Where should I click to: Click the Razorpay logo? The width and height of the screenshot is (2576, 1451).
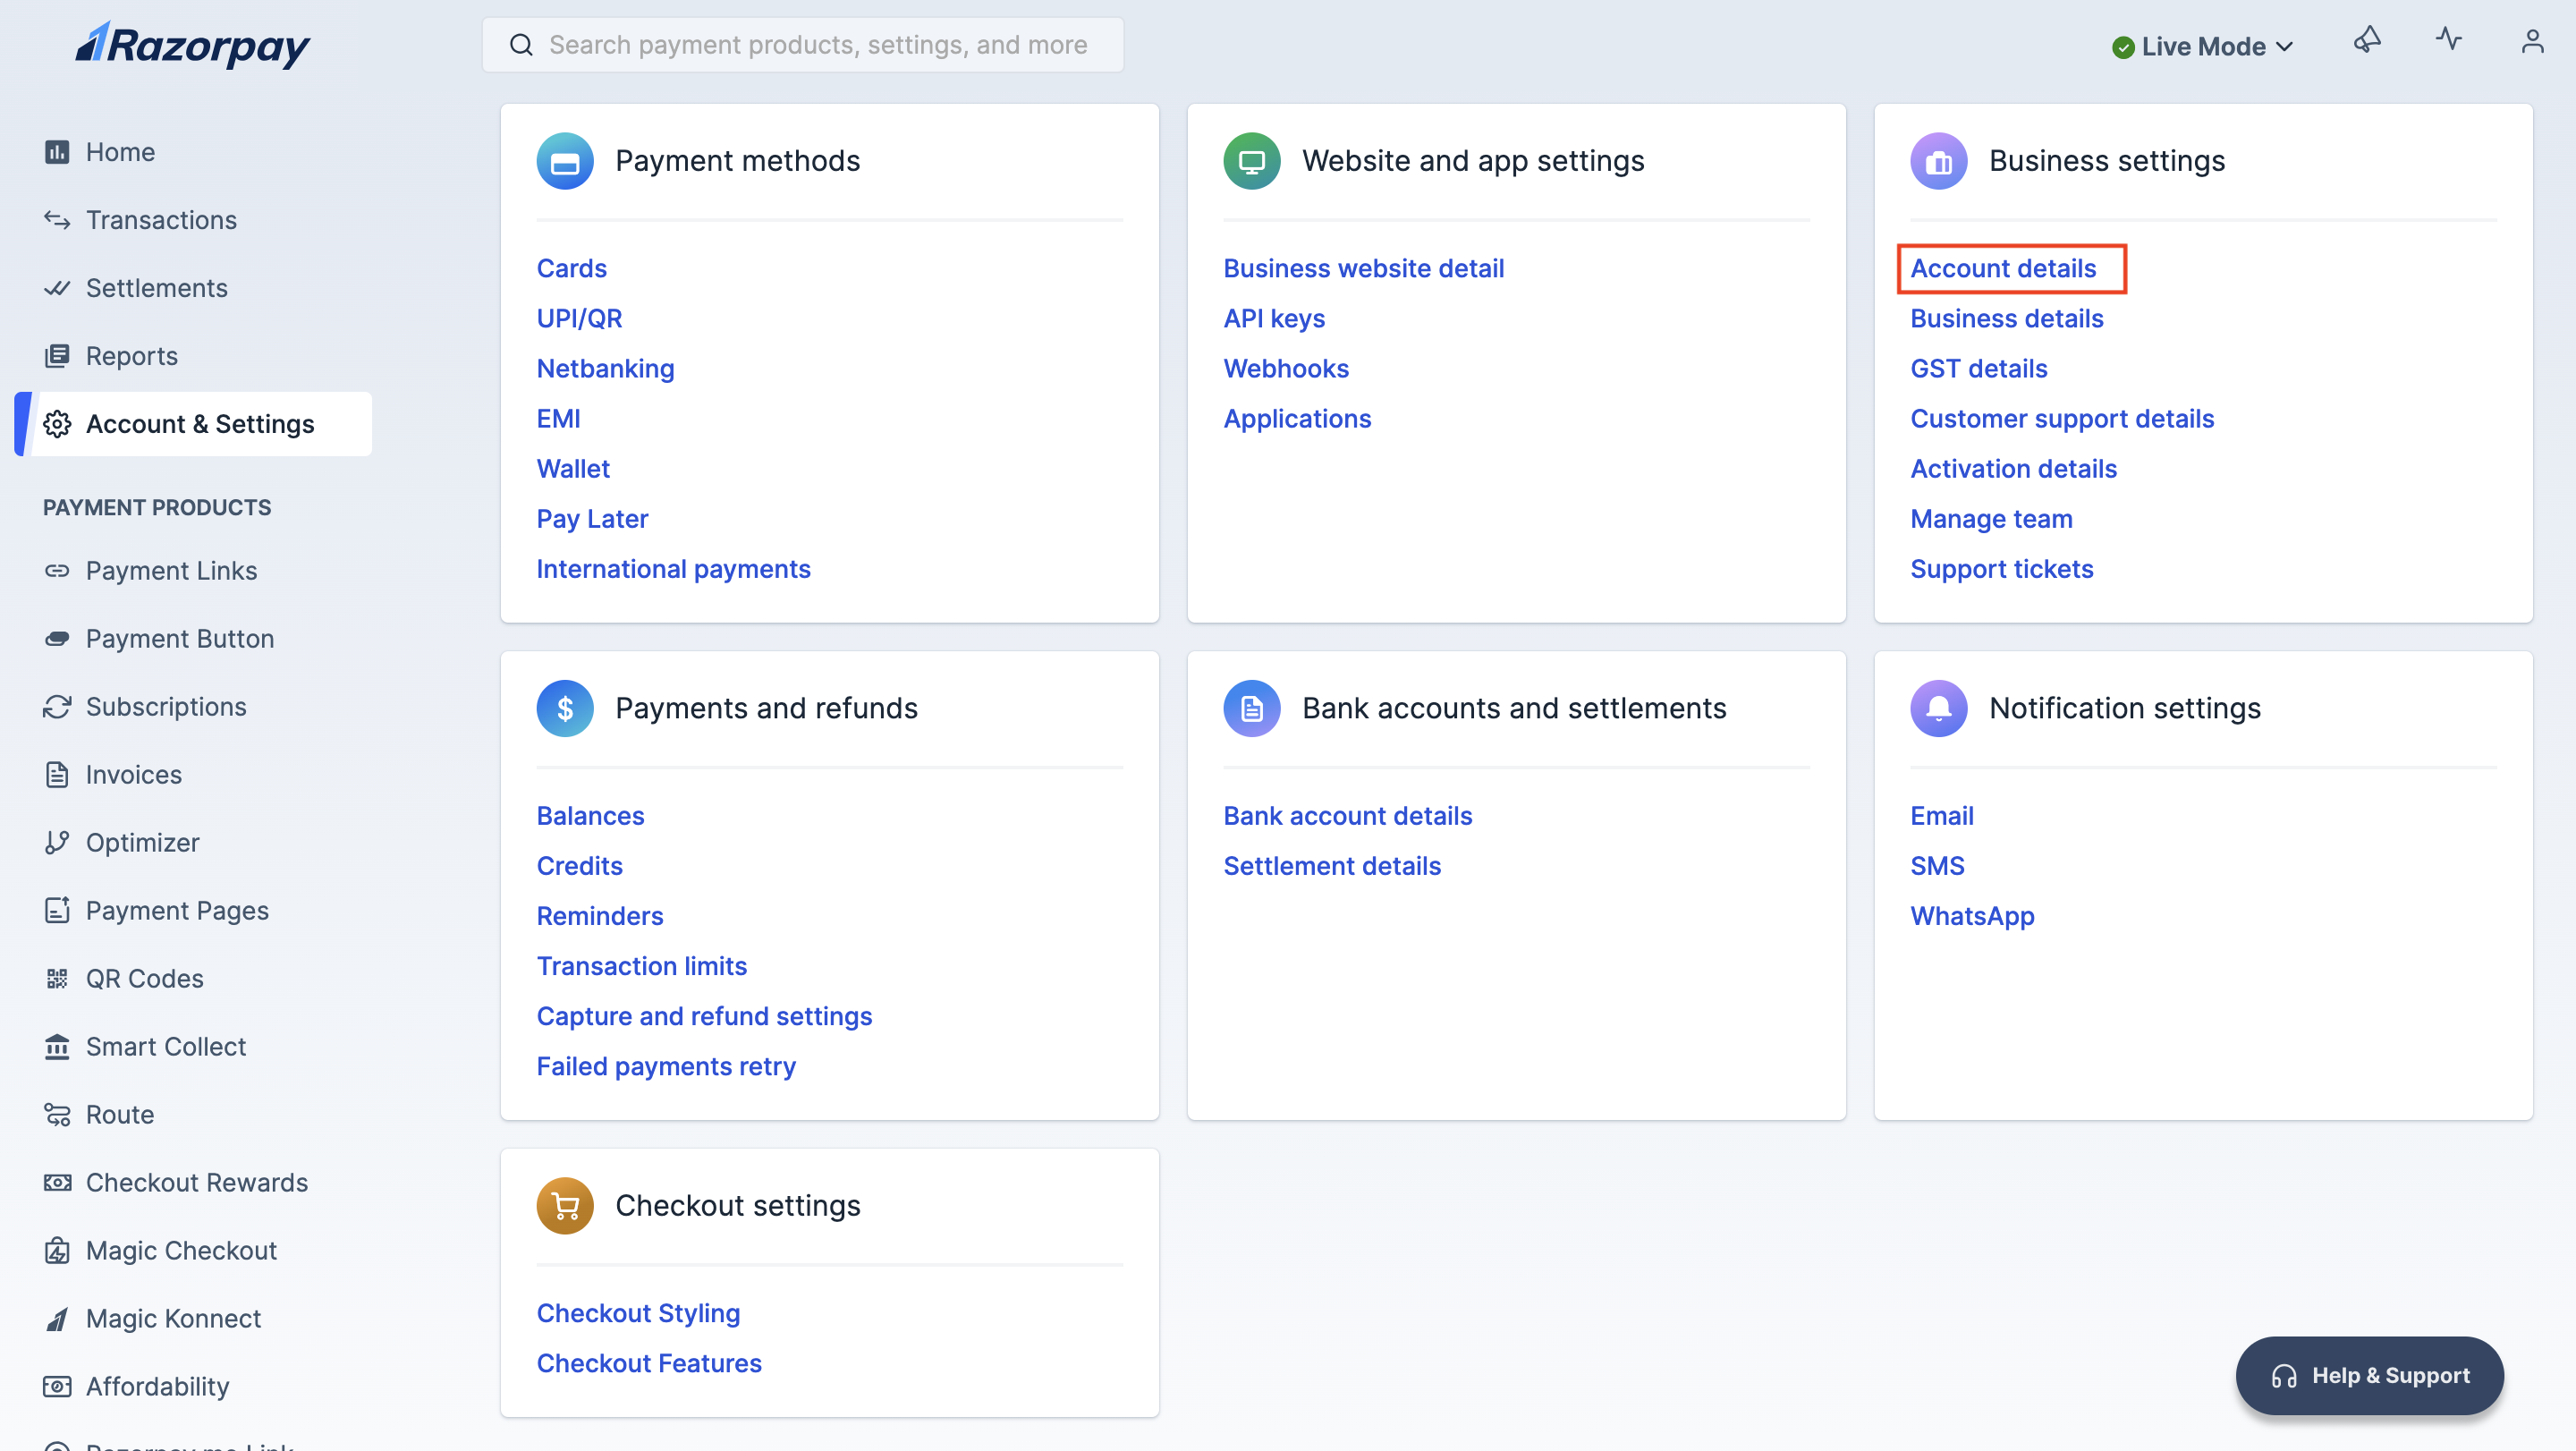point(193,45)
